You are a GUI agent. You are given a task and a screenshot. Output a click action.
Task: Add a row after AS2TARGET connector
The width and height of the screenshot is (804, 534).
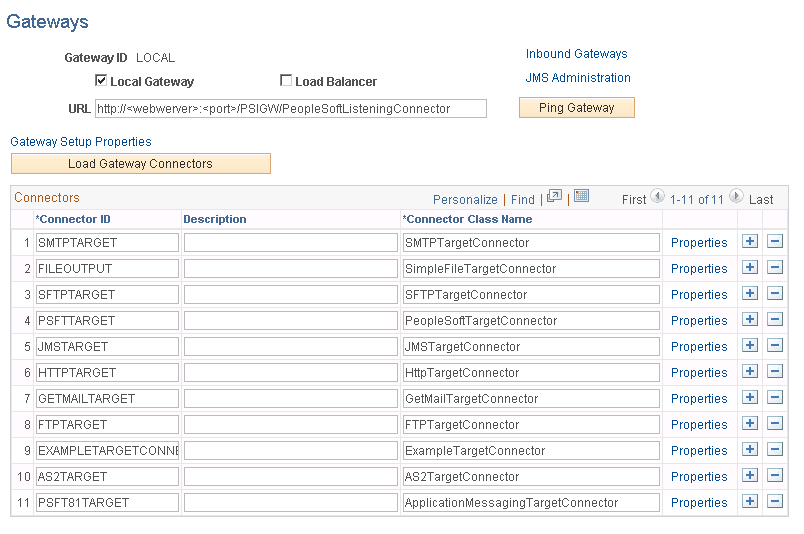point(750,476)
